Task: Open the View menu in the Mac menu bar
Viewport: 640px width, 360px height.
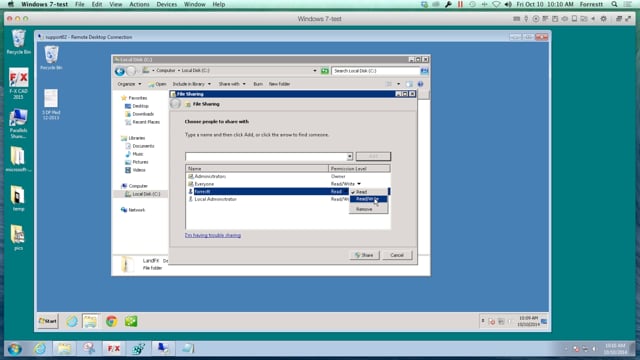Action: pyautogui.click(x=116, y=4)
